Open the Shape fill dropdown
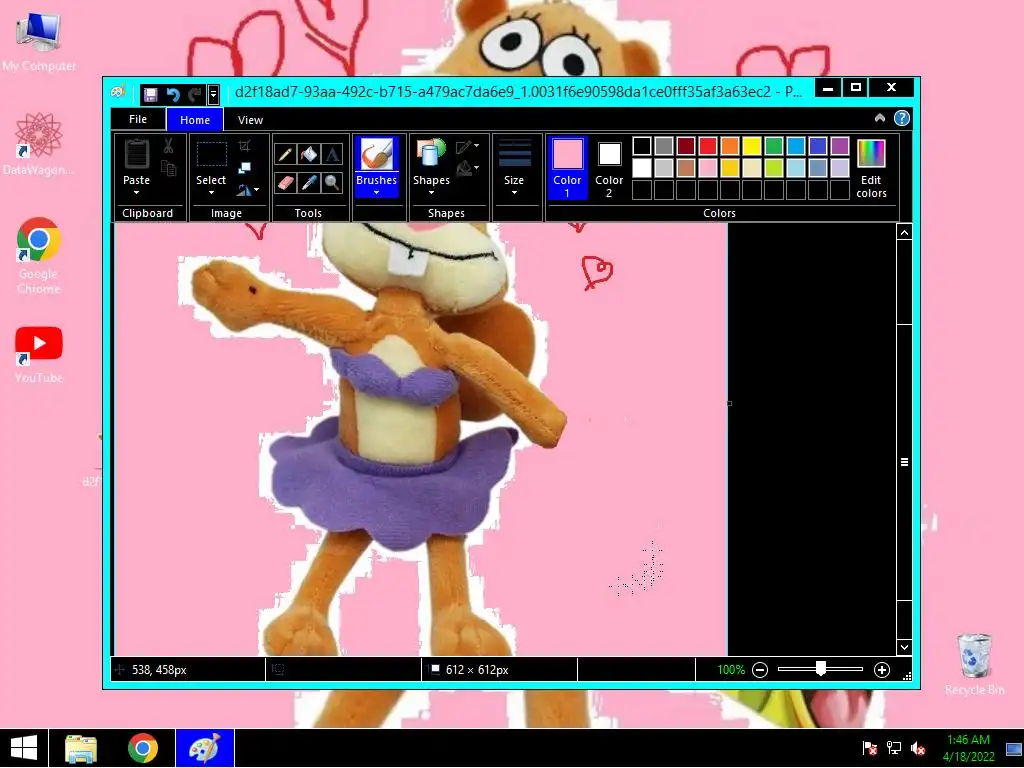 click(x=467, y=169)
